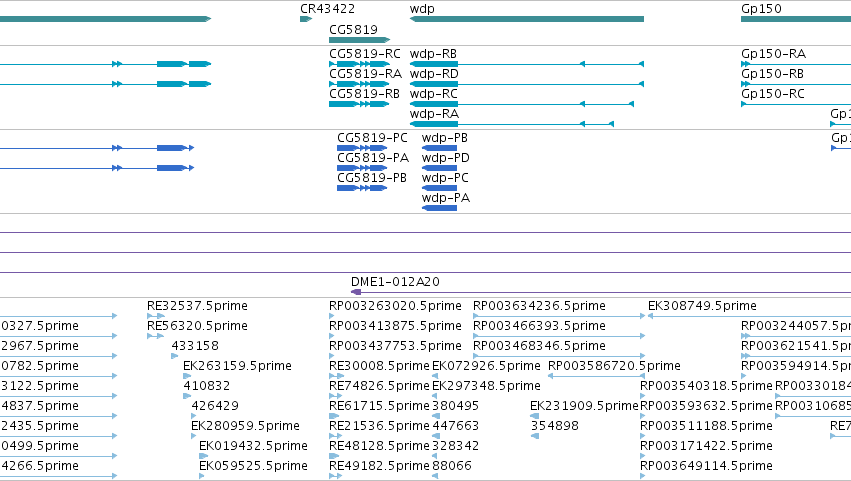Image resolution: width=851 pixels, height=481 pixels.
Task: Select the CG5819 gene feature bar
Action: [x=359, y=40]
